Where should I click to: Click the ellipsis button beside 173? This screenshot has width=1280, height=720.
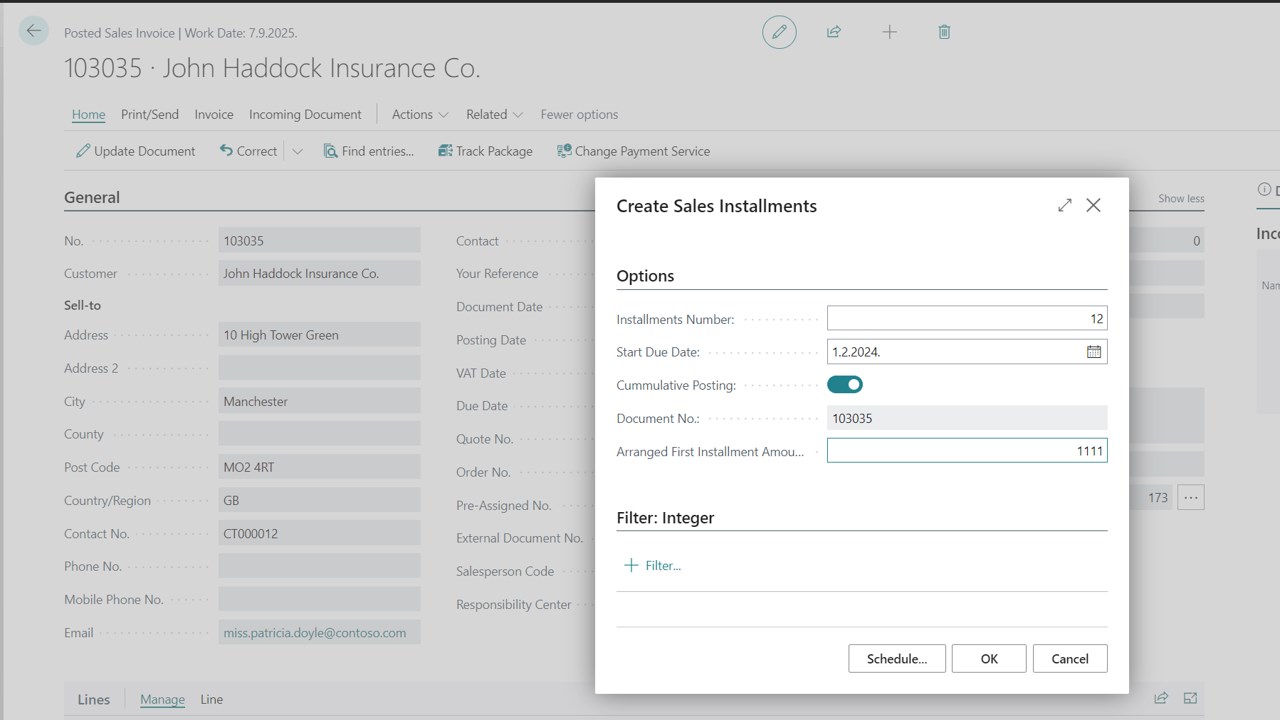(x=1190, y=497)
